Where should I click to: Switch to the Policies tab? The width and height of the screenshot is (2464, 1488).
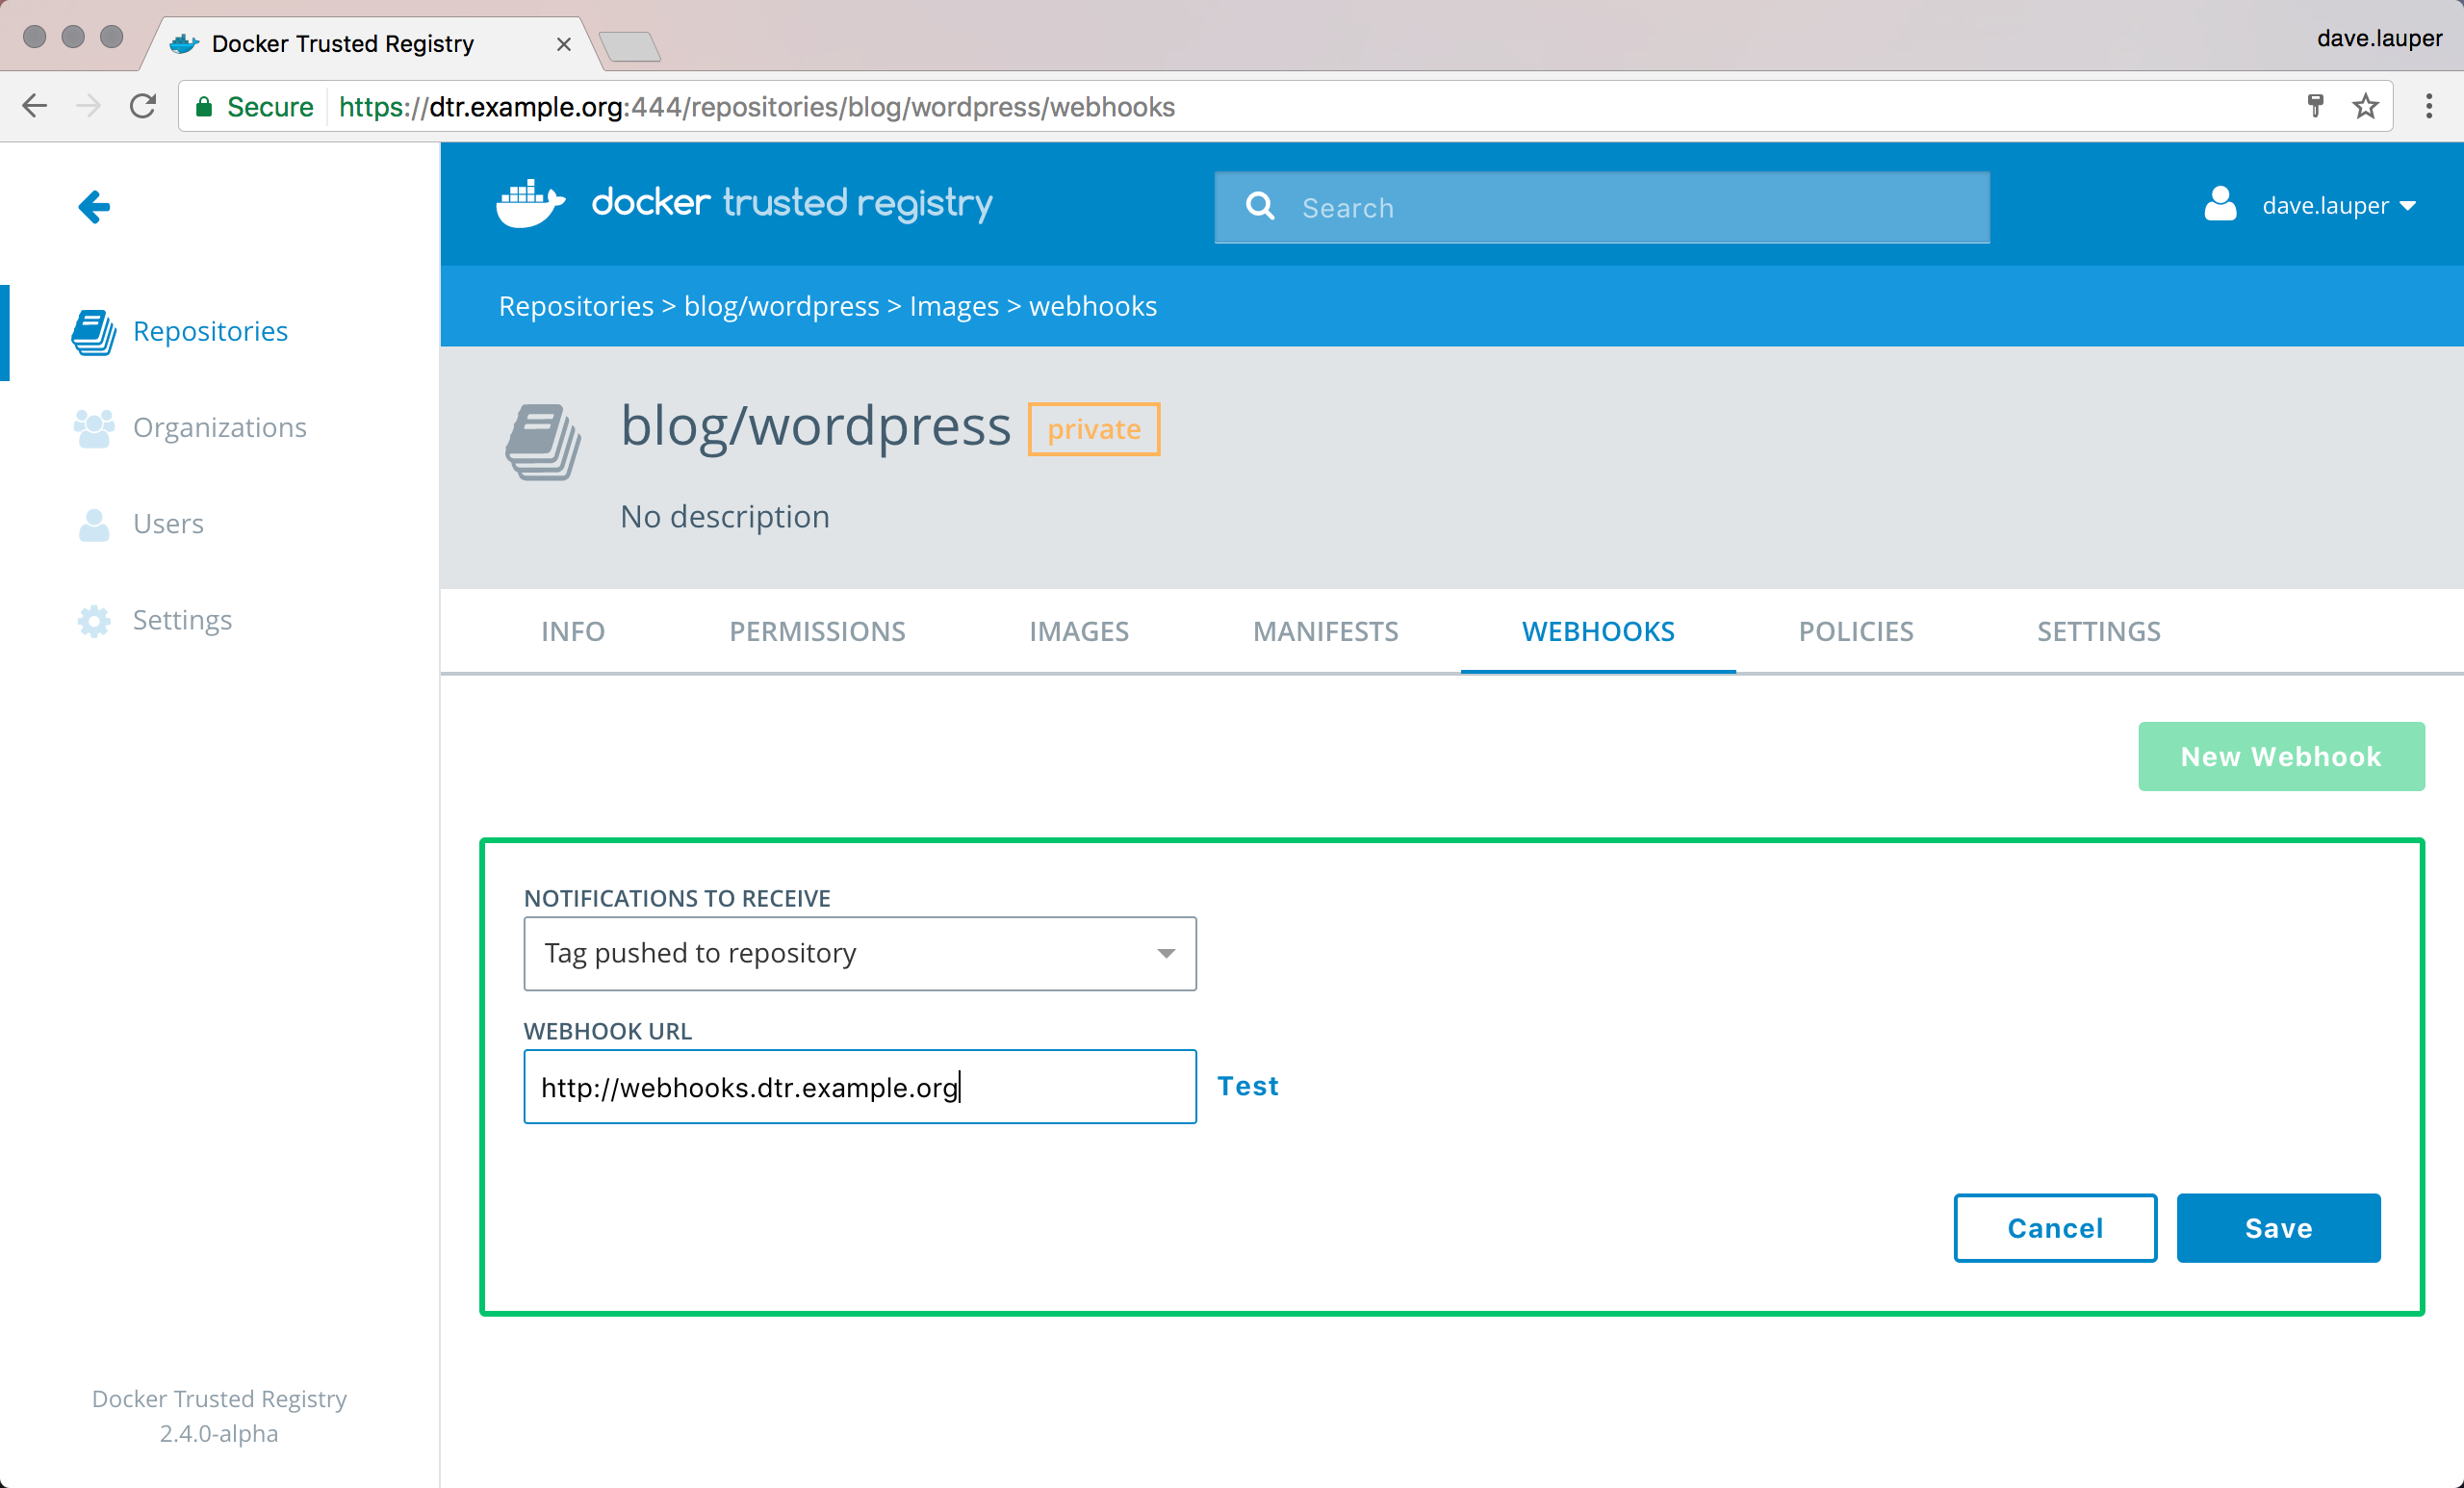tap(1855, 632)
